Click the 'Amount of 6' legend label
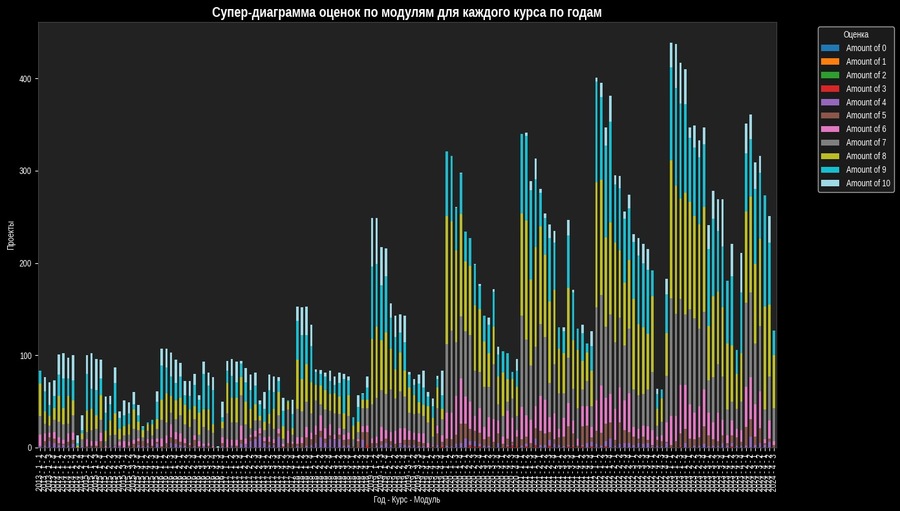 866,129
